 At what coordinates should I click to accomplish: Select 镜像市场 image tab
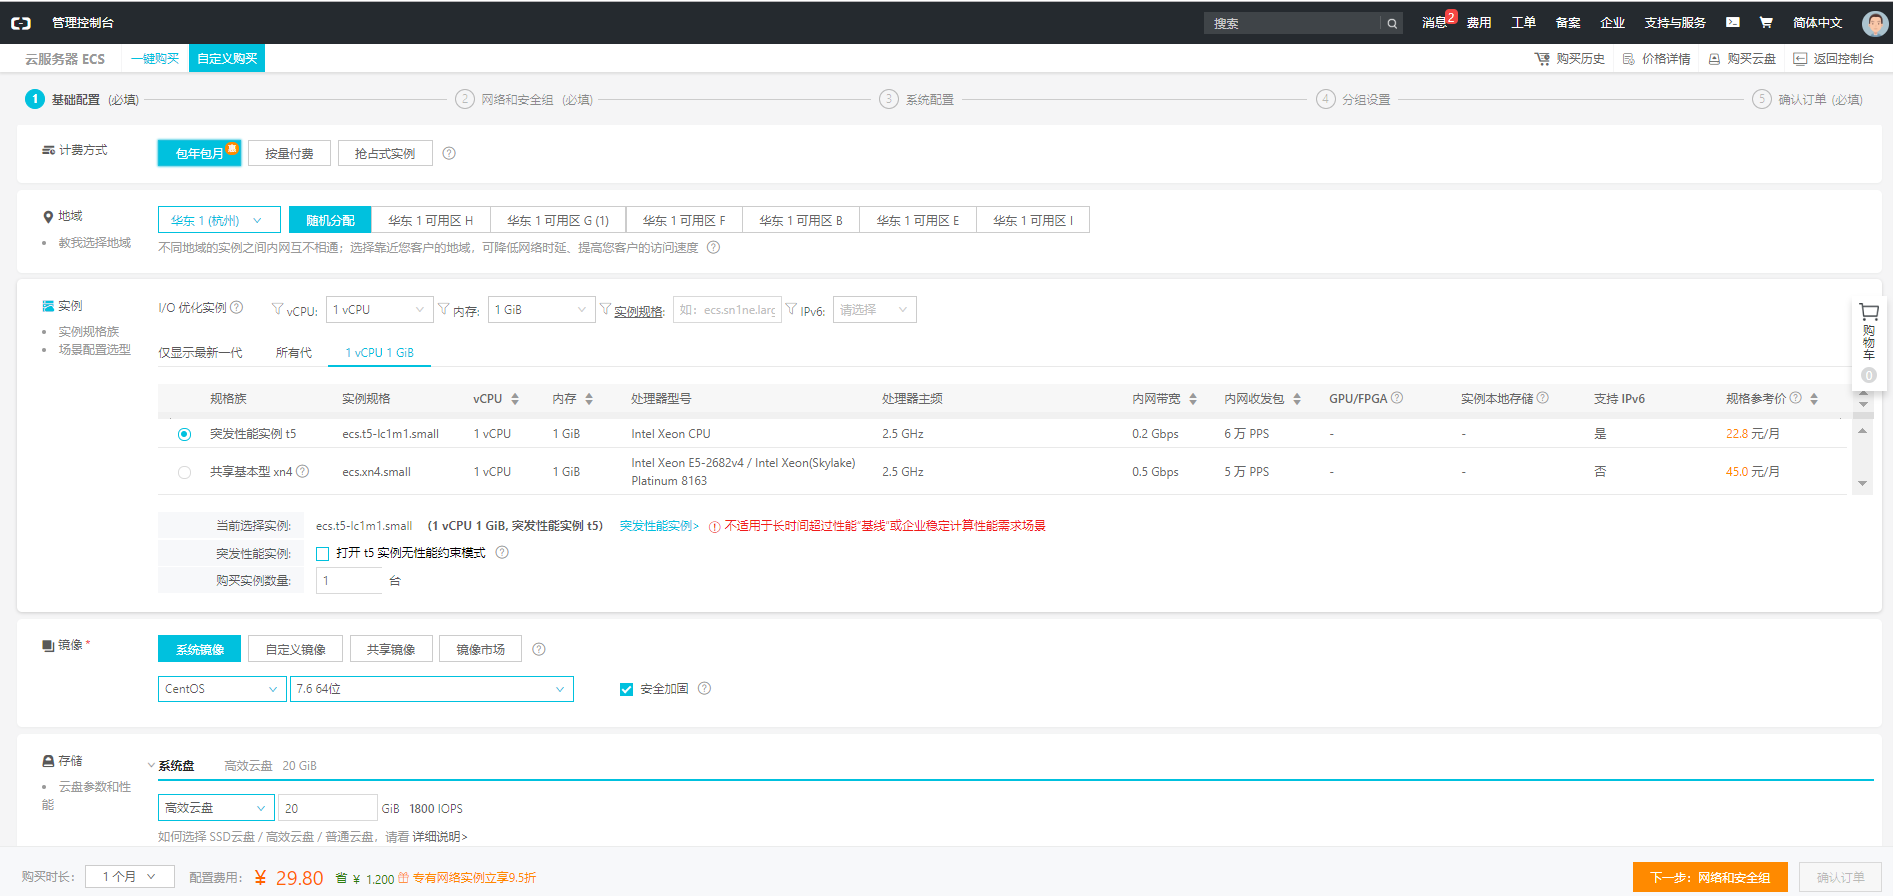480,649
